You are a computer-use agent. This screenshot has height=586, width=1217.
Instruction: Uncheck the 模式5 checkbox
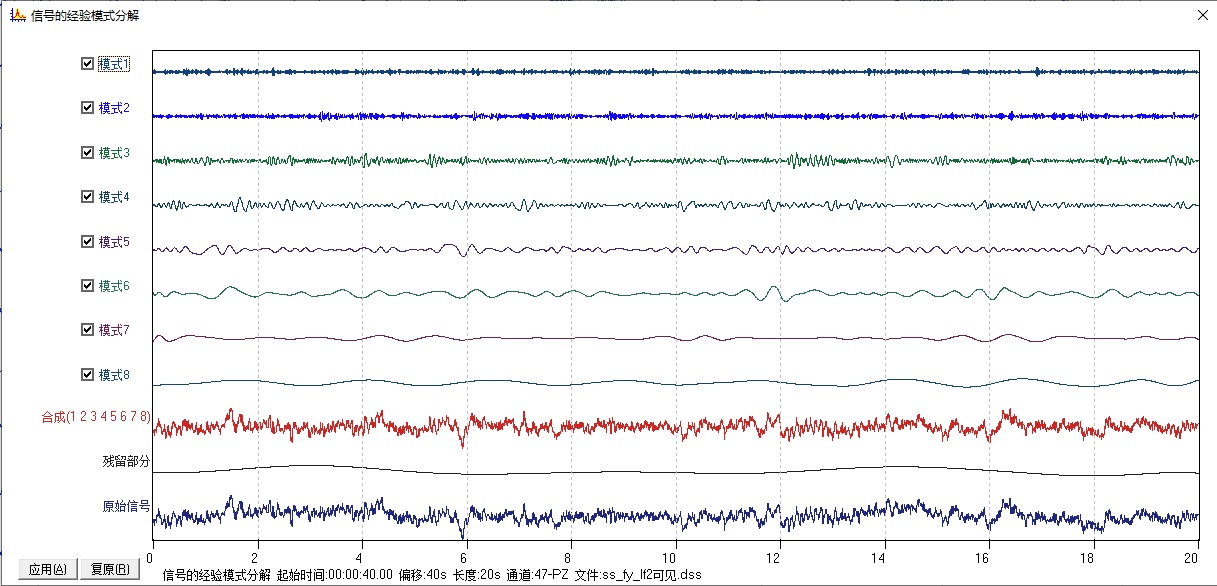pos(88,242)
